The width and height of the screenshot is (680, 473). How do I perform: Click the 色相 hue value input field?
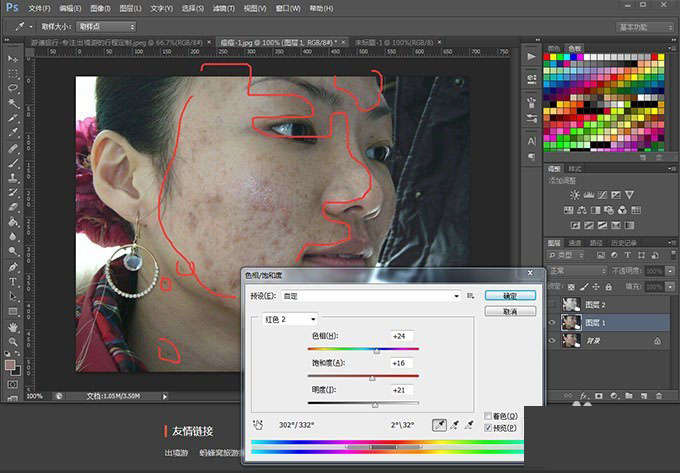pyautogui.click(x=404, y=337)
